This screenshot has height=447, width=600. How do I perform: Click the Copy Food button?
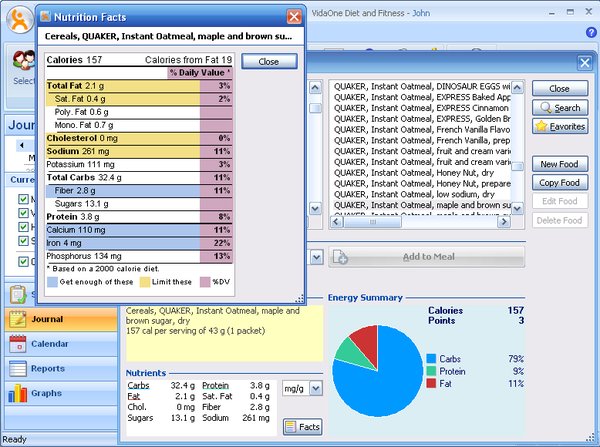pos(560,183)
